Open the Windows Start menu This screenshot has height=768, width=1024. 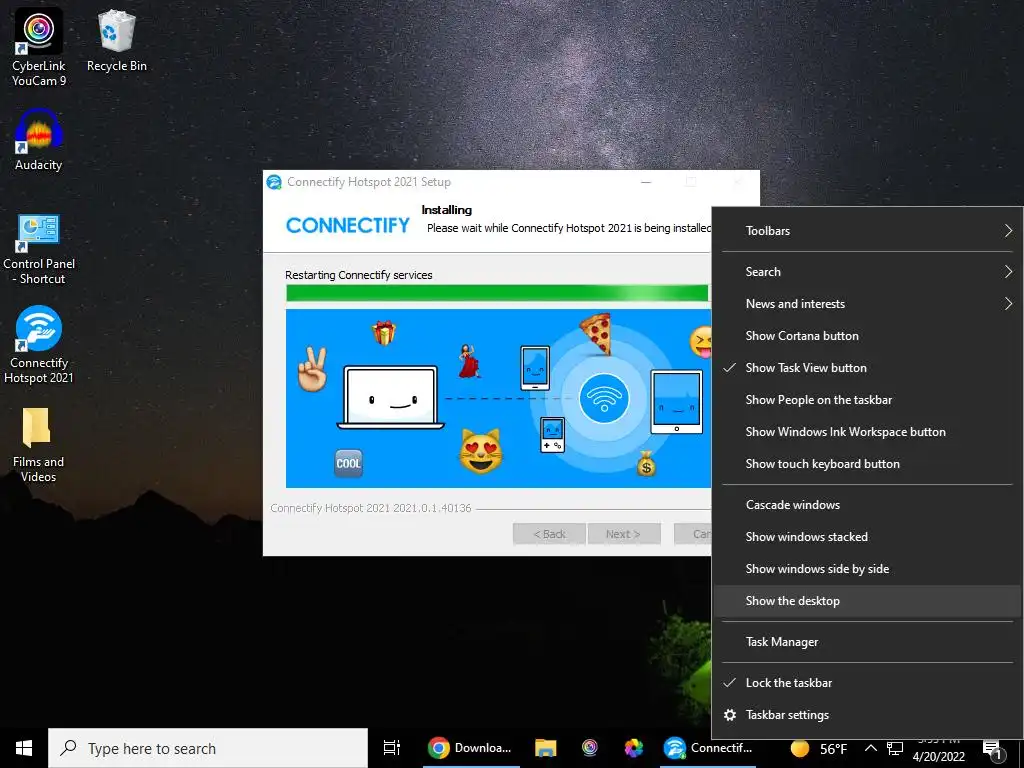[24, 748]
